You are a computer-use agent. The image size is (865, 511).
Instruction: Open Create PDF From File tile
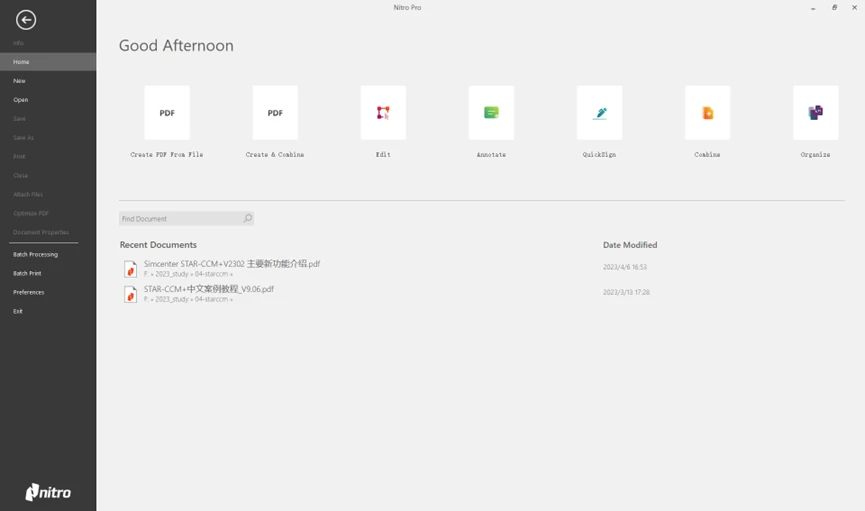point(167,113)
